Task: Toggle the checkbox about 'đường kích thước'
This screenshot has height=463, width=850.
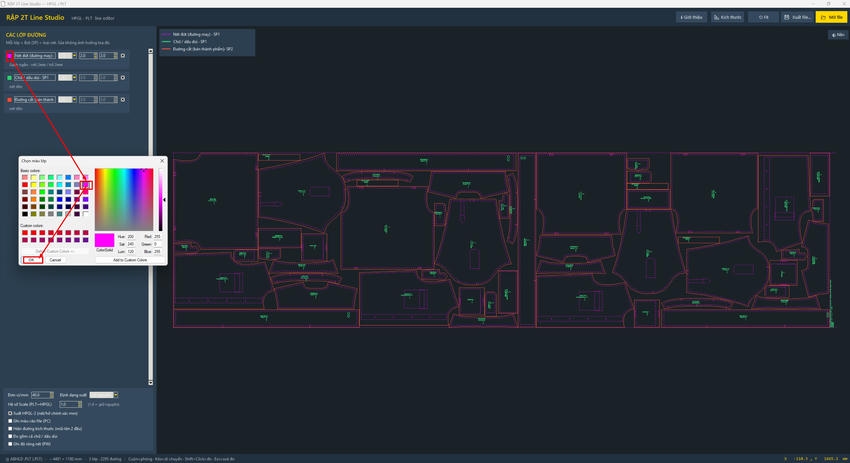Action: point(10,429)
